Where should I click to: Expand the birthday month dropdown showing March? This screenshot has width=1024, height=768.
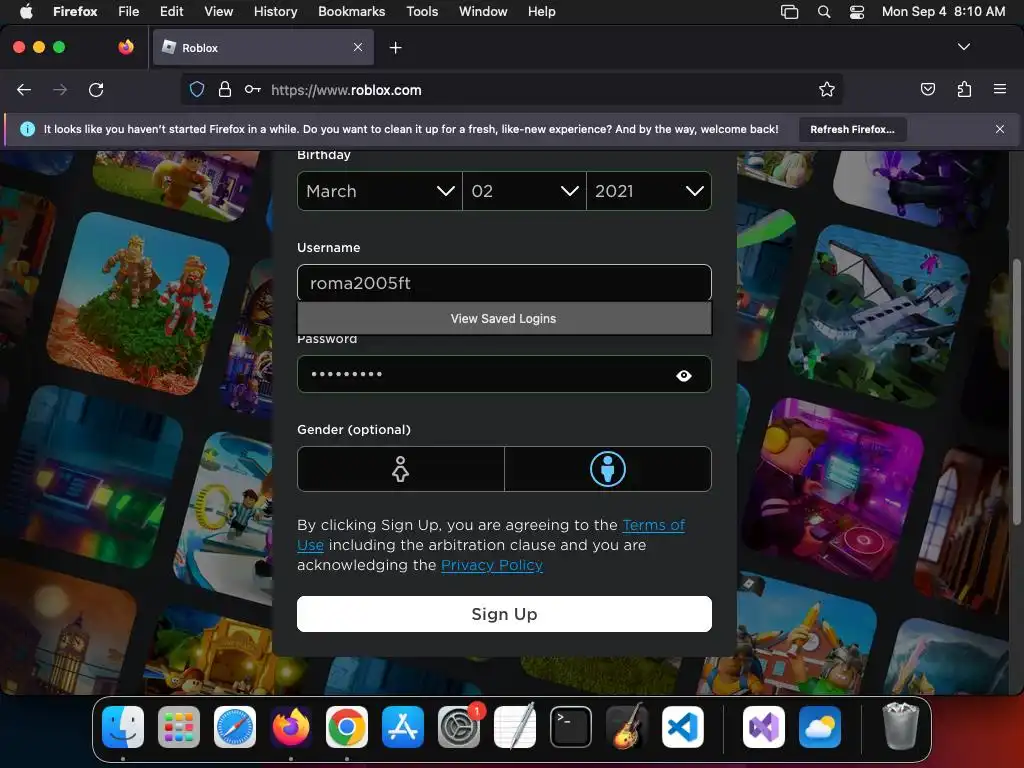[379, 191]
